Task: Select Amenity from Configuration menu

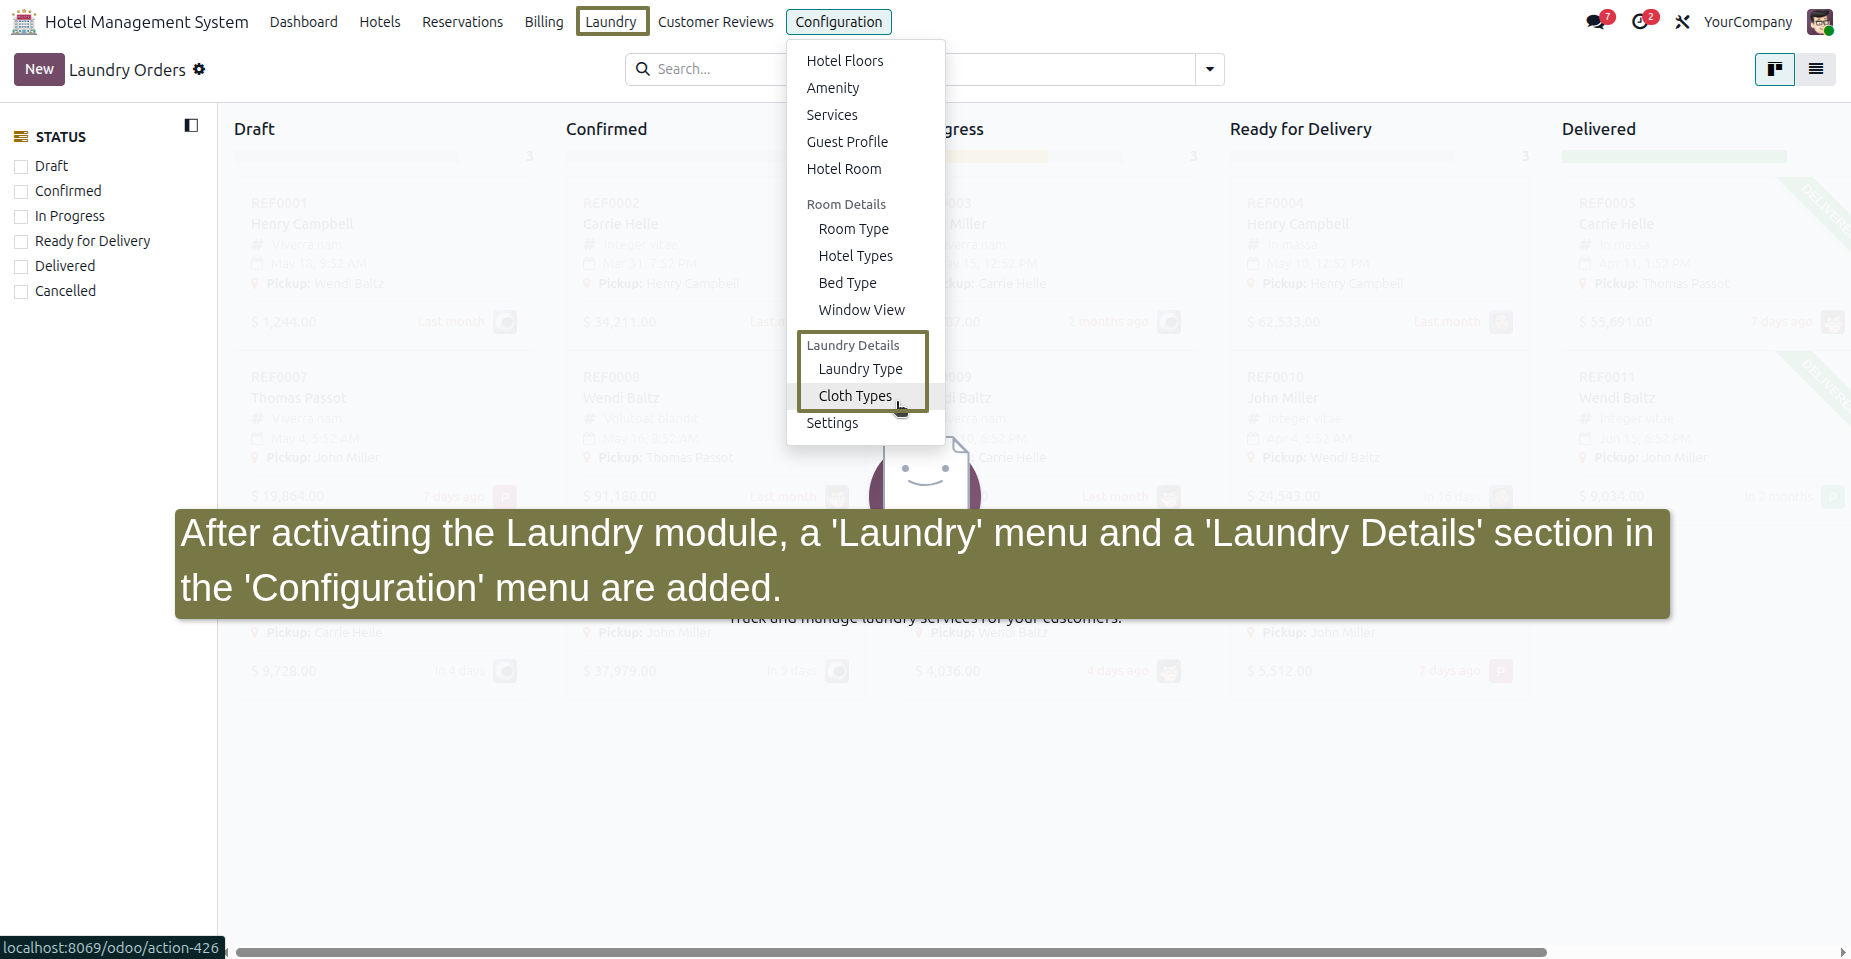Action: tap(866, 88)
